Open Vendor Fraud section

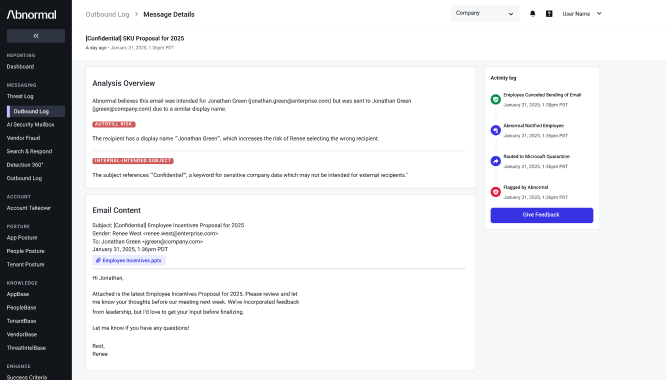click(x=23, y=138)
